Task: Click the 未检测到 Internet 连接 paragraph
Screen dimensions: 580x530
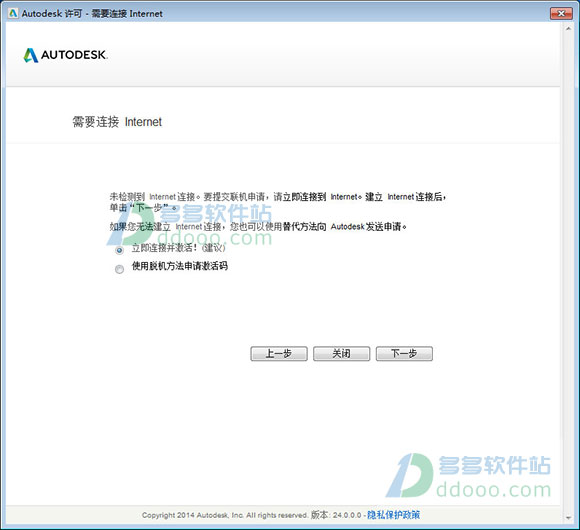Action: [277, 202]
